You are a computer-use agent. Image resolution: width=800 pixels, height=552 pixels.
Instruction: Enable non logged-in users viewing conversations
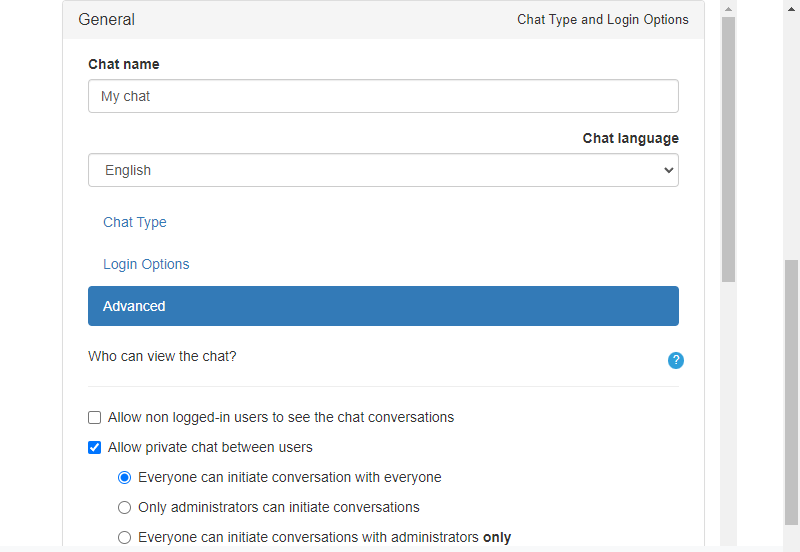(95, 417)
